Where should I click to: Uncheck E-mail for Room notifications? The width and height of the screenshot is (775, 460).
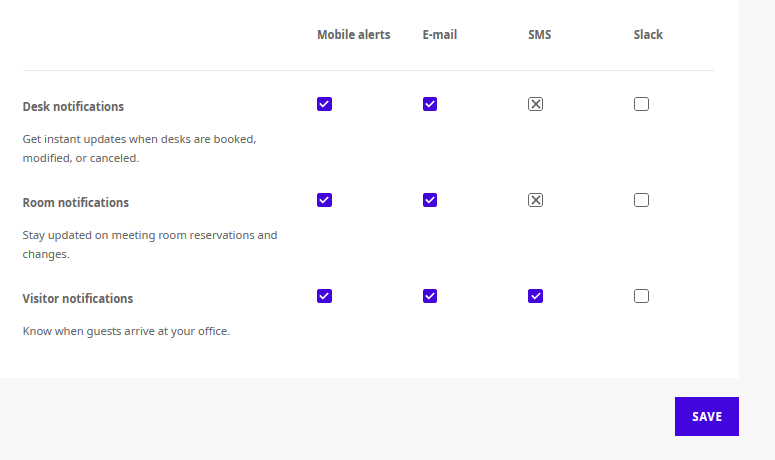pos(430,200)
